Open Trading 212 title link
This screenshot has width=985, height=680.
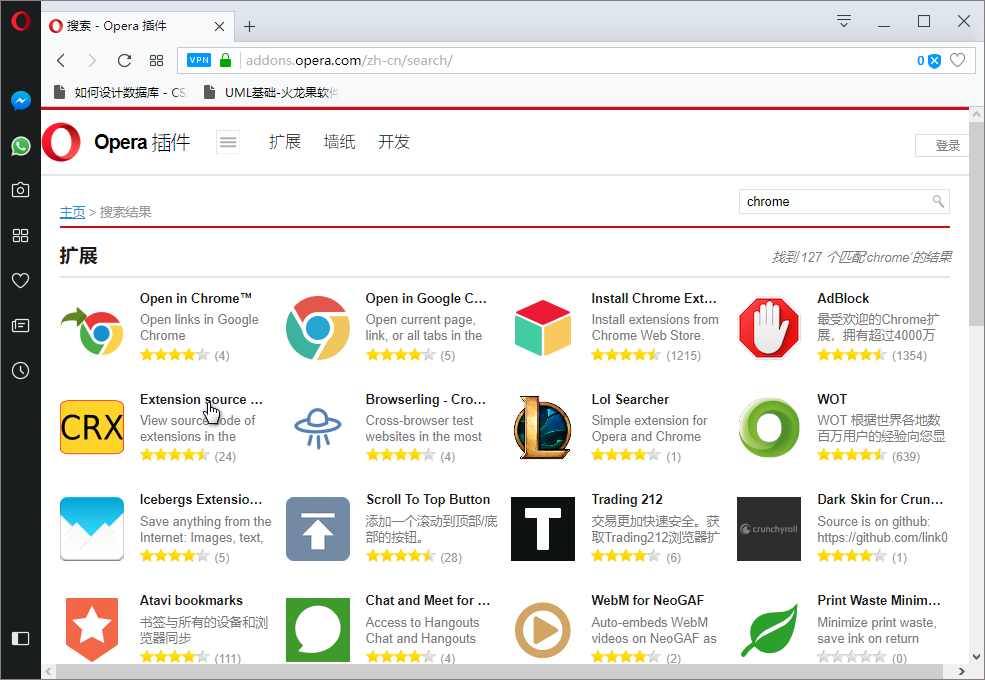(x=627, y=500)
